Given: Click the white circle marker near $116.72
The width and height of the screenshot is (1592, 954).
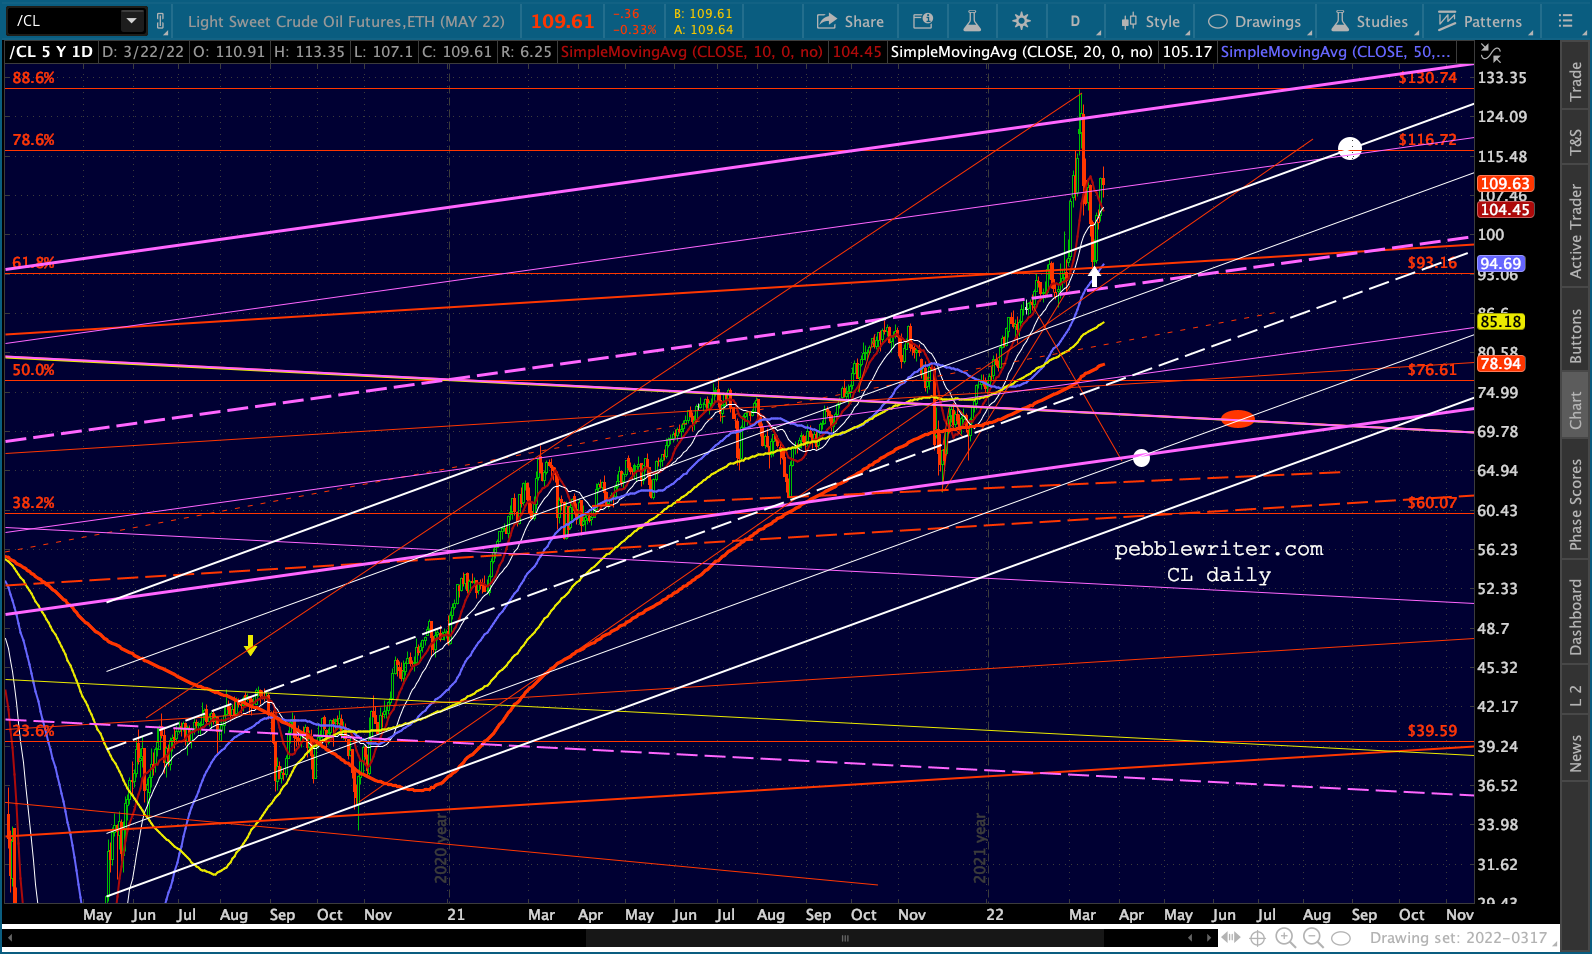Looking at the screenshot, I should (1350, 148).
